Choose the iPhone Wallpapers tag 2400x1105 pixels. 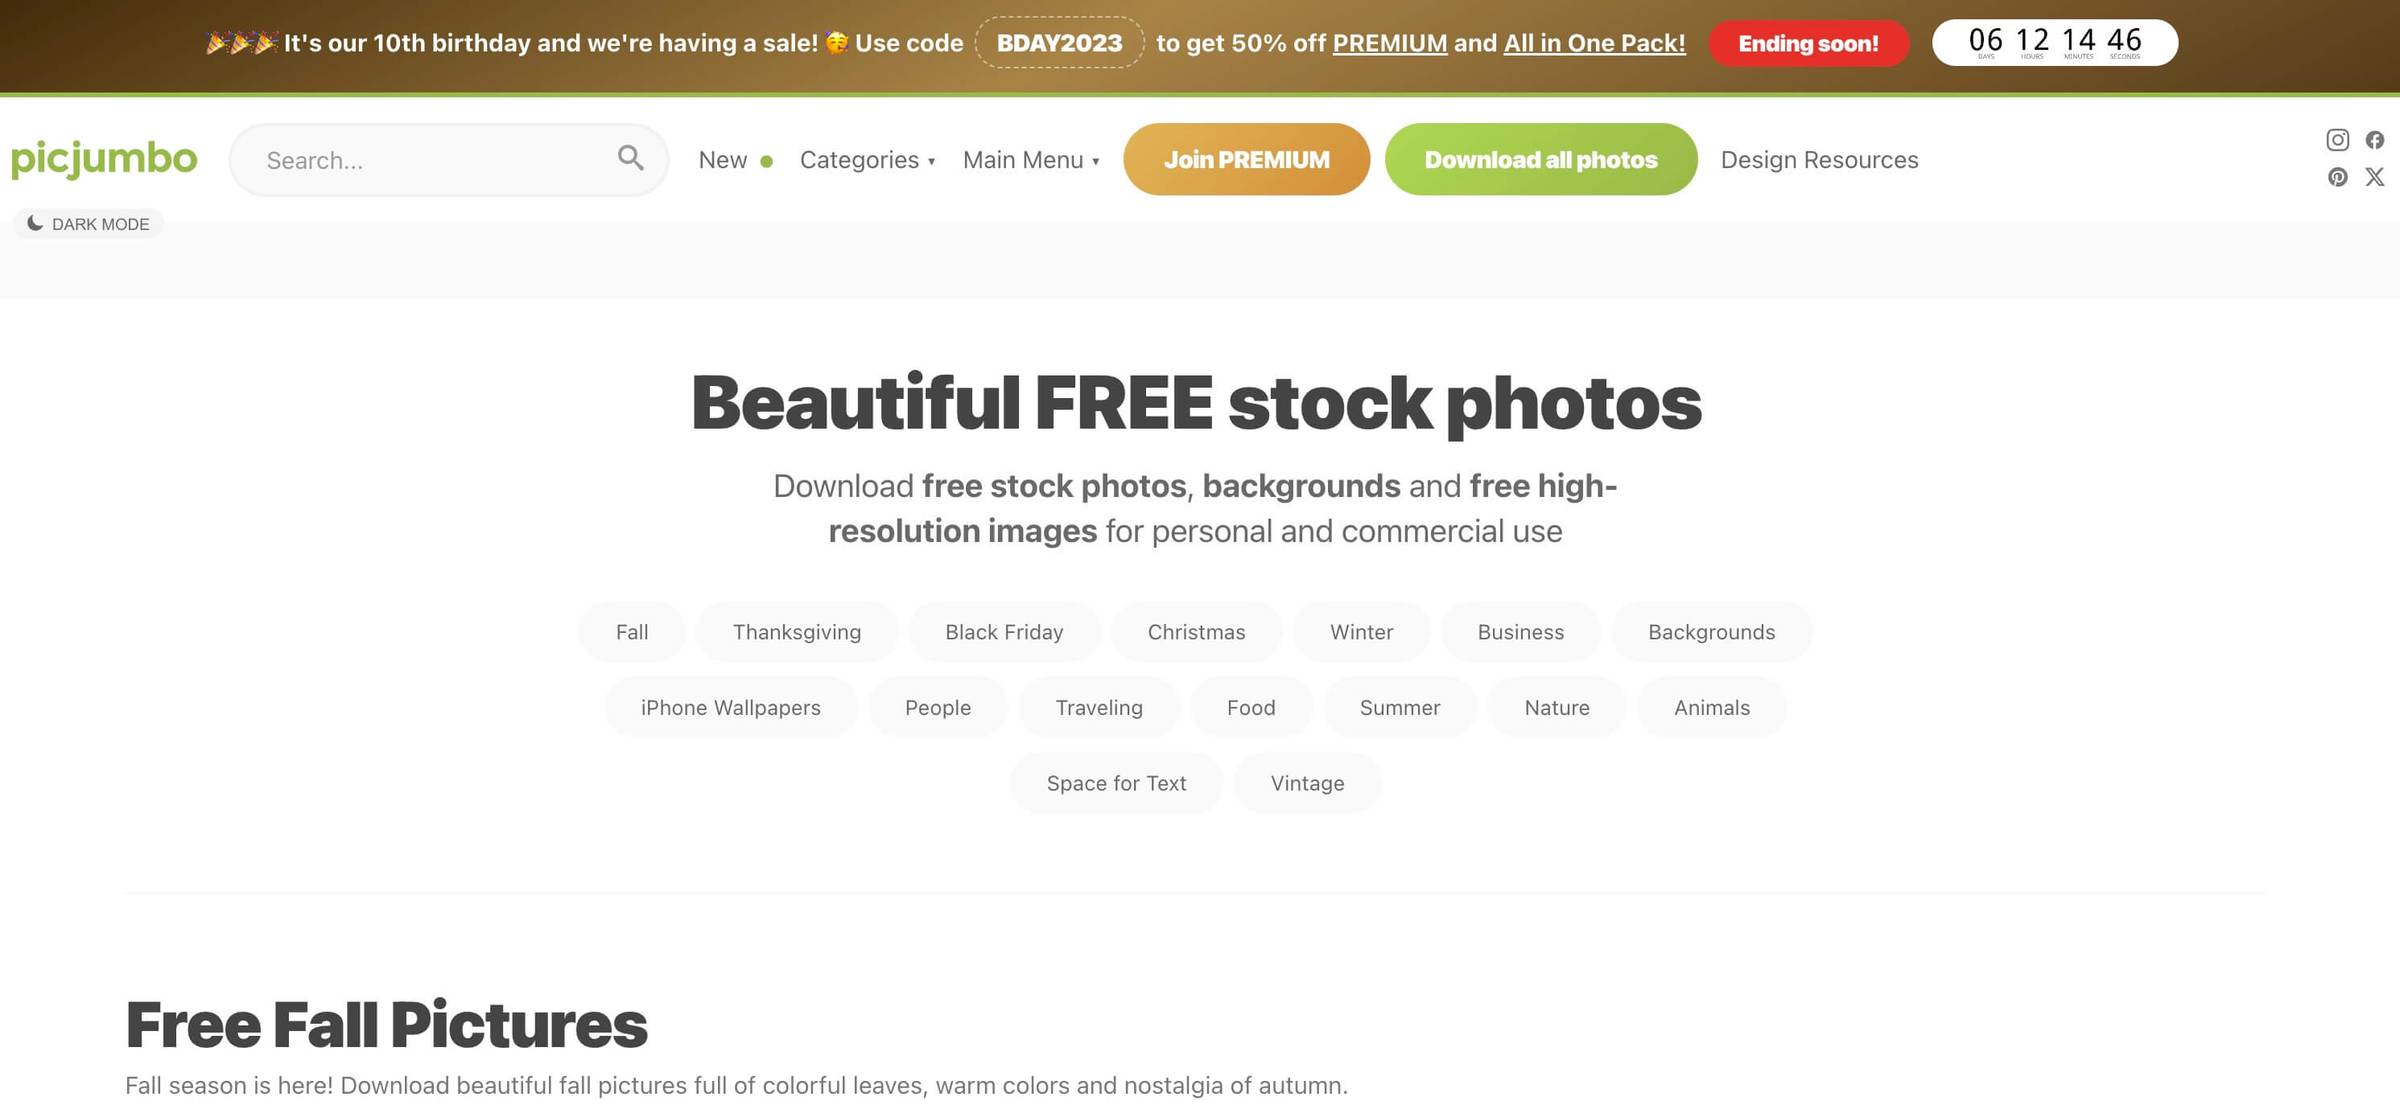[x=731, y=708]
